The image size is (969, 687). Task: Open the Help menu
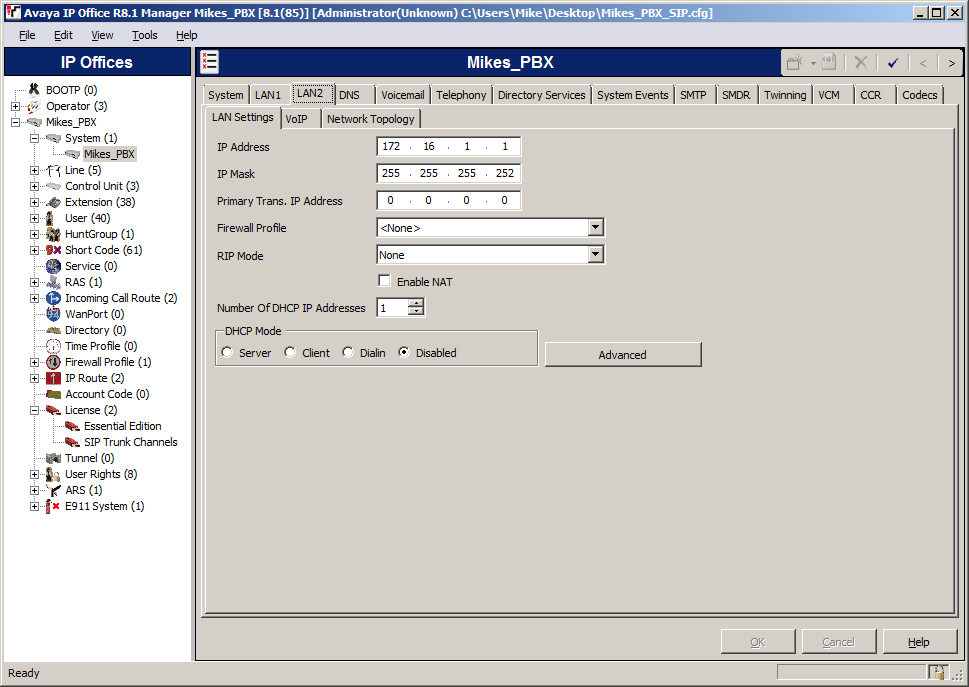pyautogui.click(x=187, y=35)
